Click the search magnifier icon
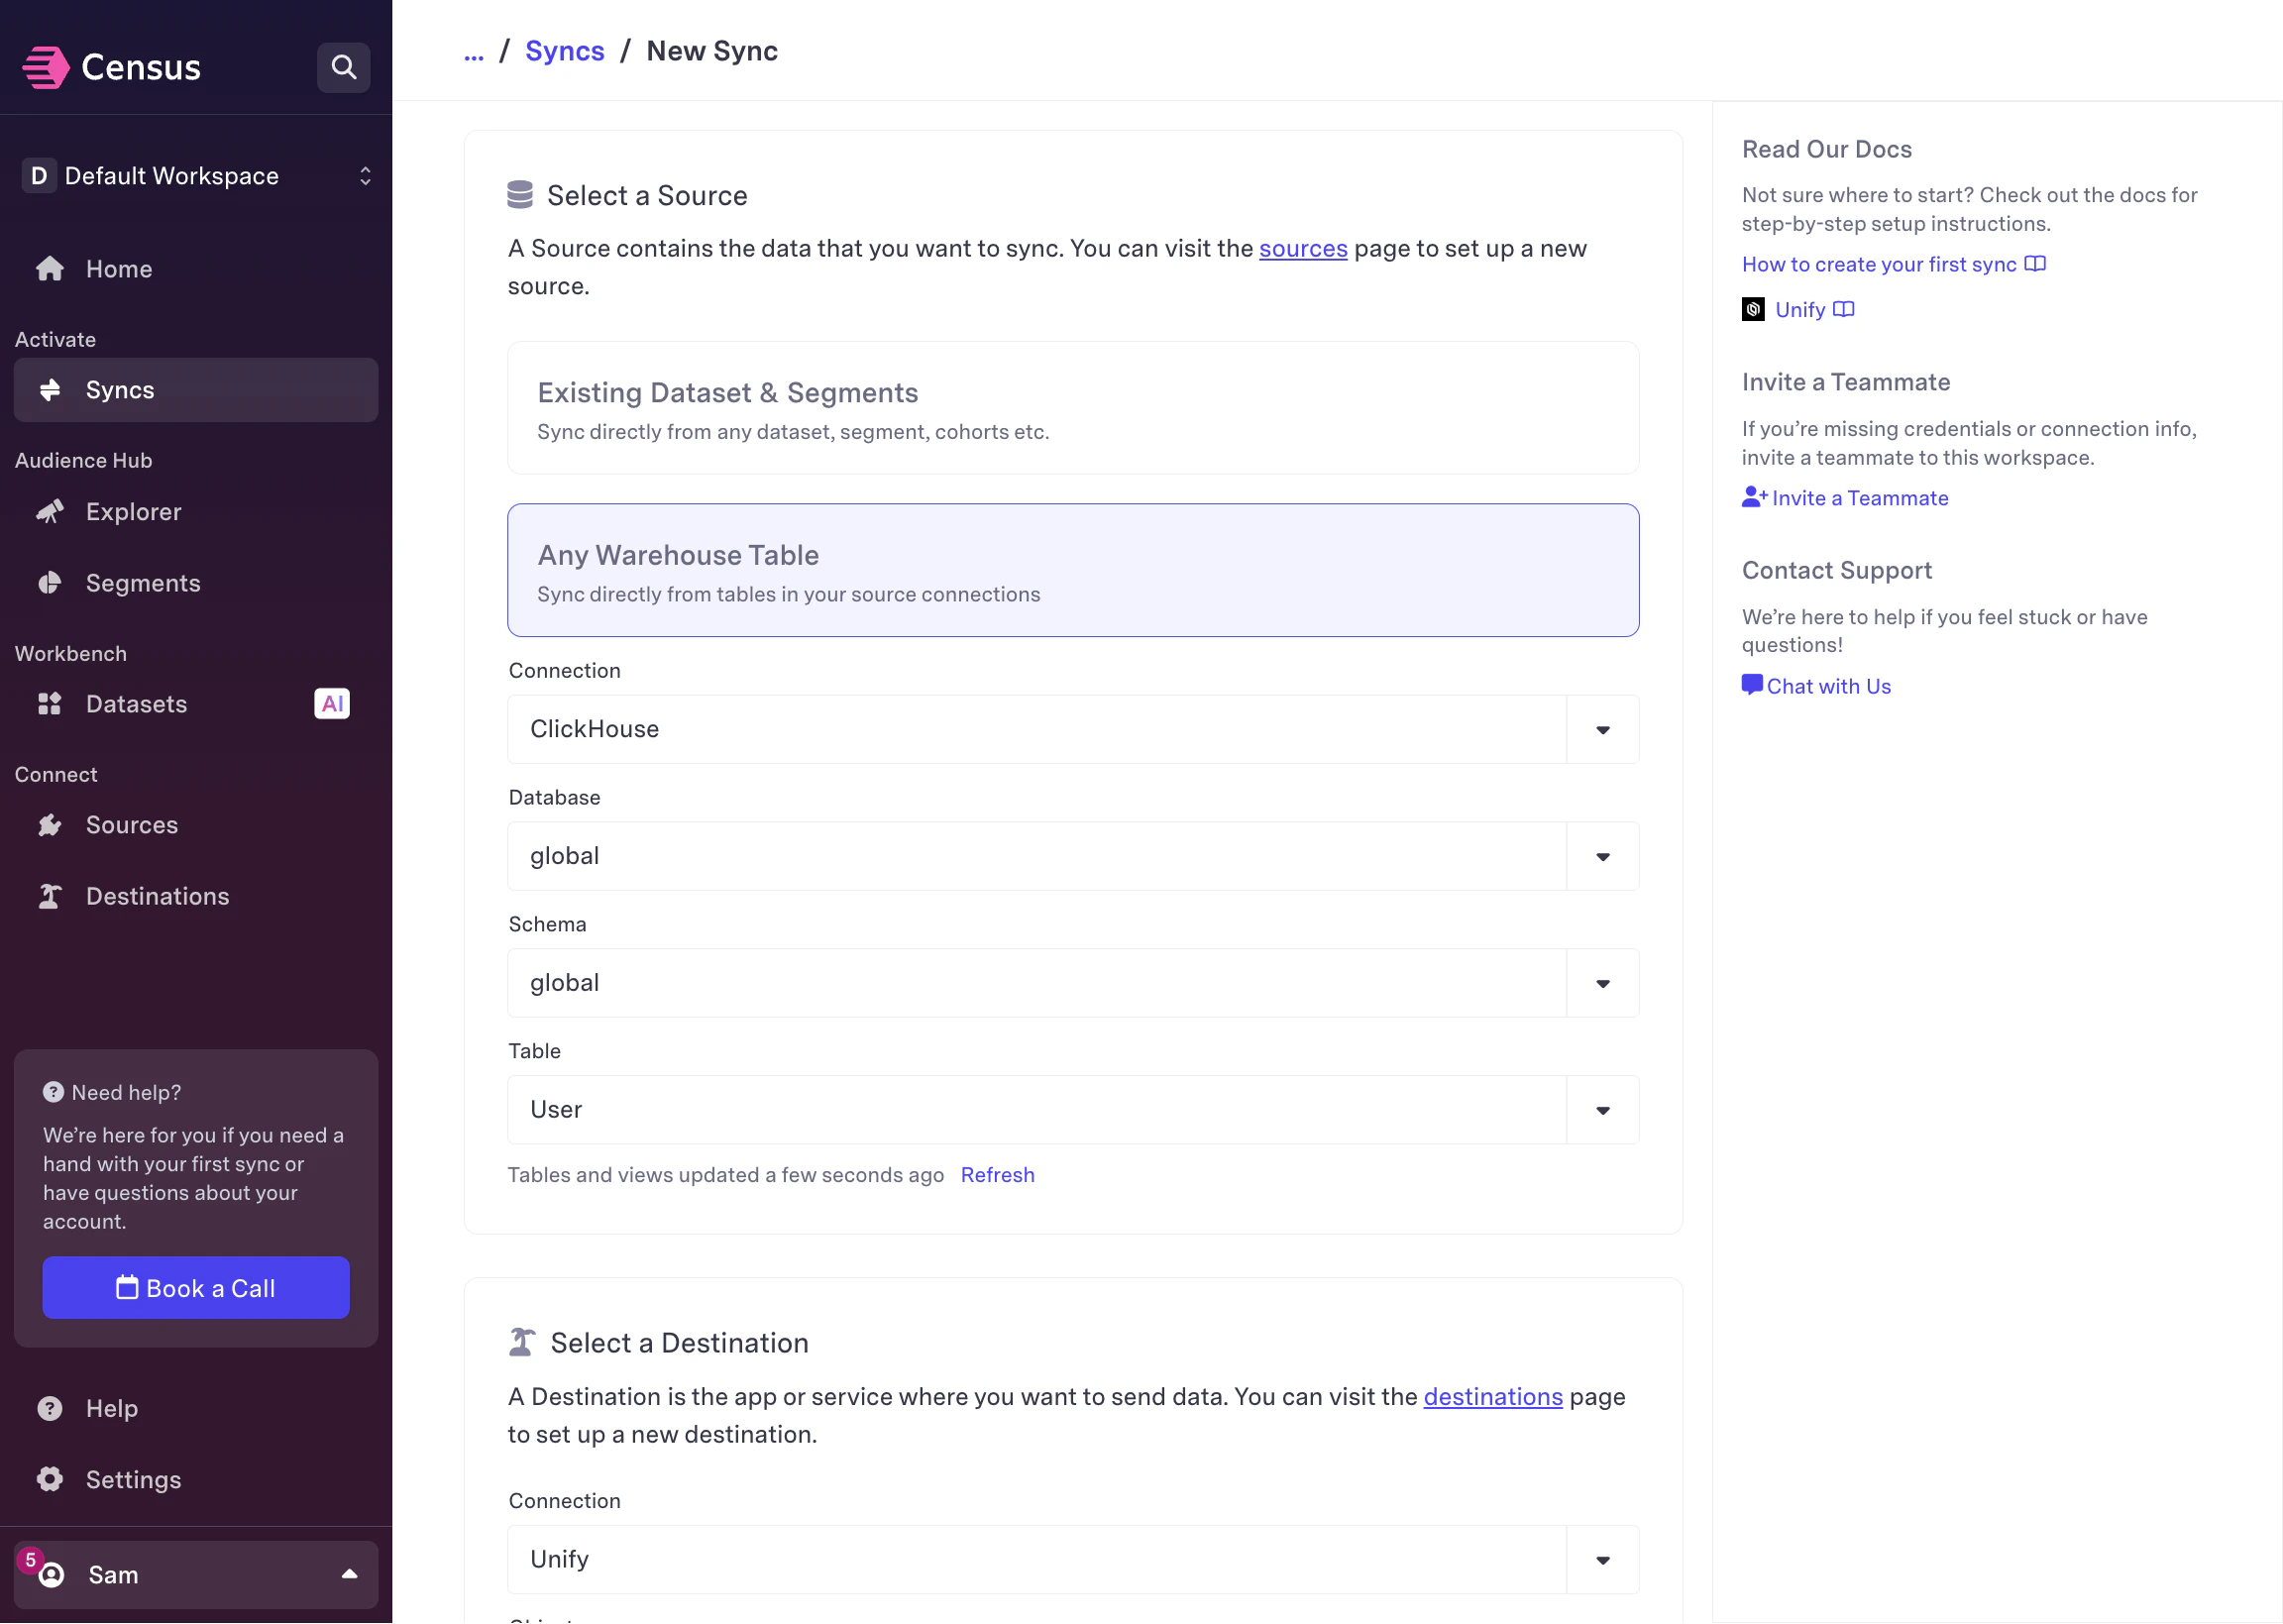 click(343, 67)
